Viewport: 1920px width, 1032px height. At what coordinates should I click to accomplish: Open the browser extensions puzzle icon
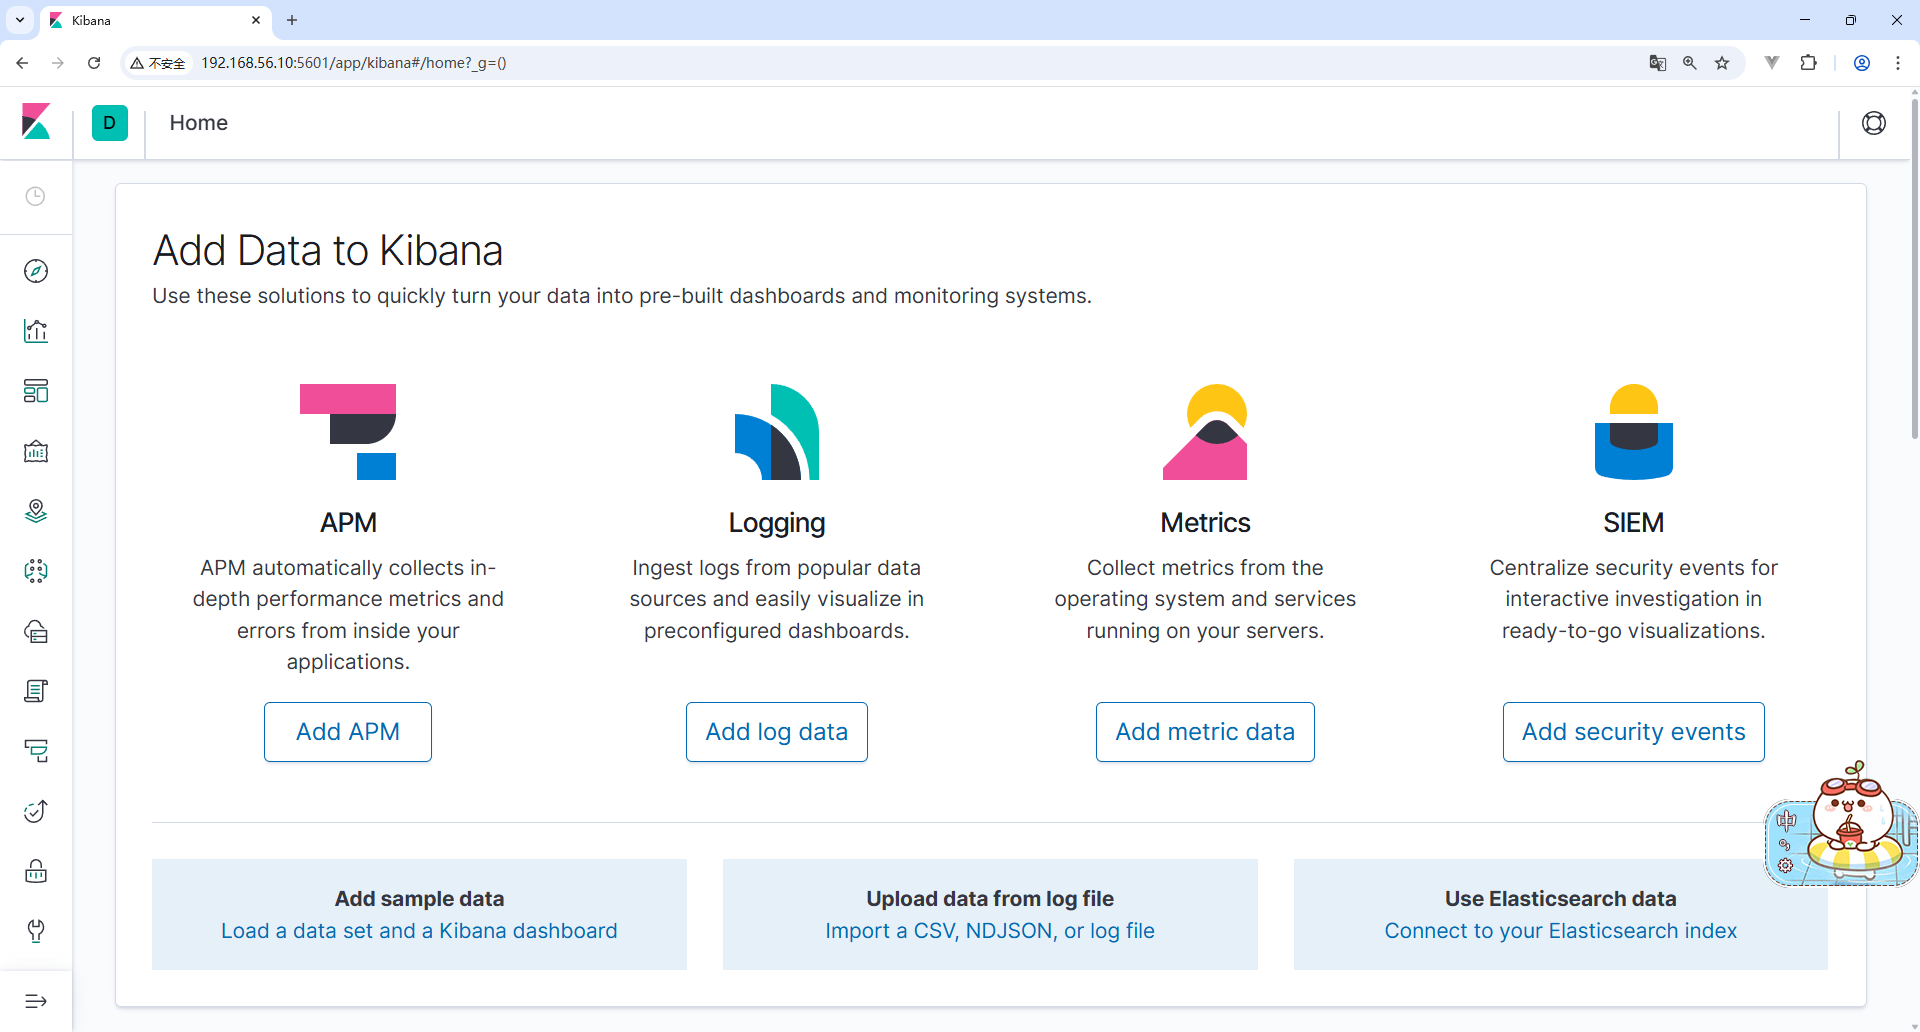tap(1808, 63)
